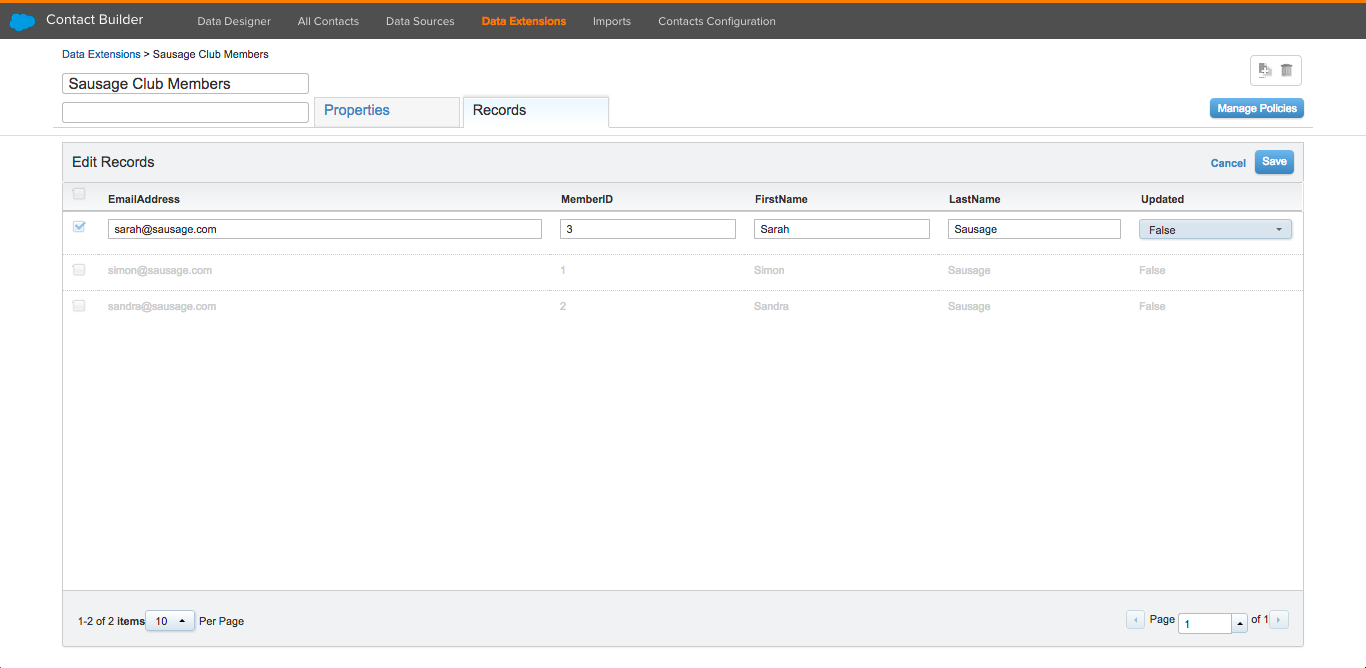
Task: Switch to the Properties tab
Action: [387, 111]
